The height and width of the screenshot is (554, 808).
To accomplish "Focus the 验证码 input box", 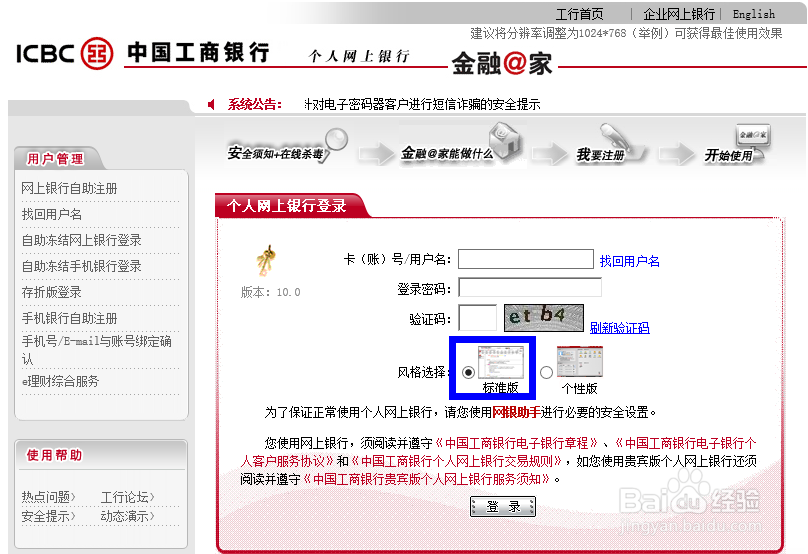I will [477, 317].
